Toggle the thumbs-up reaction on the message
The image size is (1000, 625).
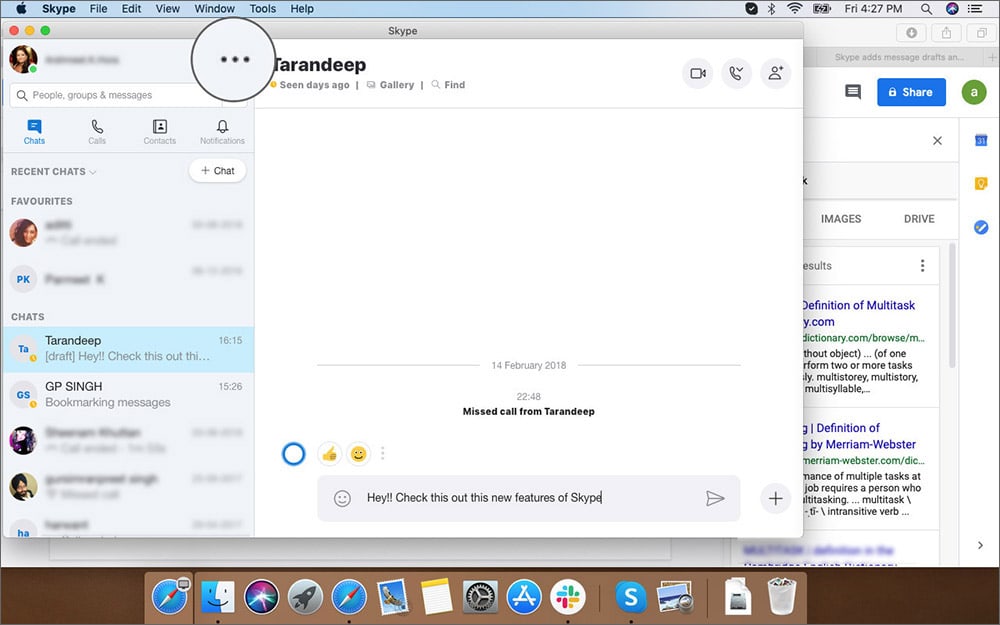(329, 453)
